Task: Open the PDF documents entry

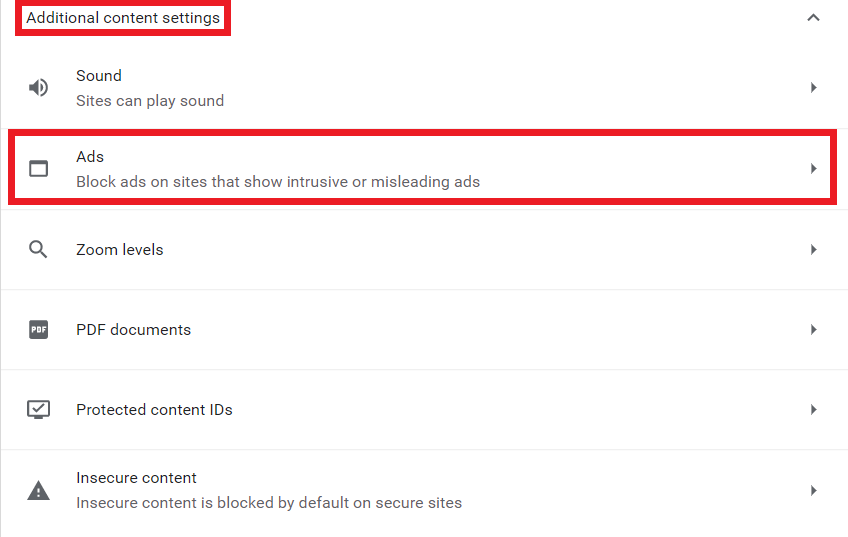Action: pyautogui.click(x=424, y=329)
